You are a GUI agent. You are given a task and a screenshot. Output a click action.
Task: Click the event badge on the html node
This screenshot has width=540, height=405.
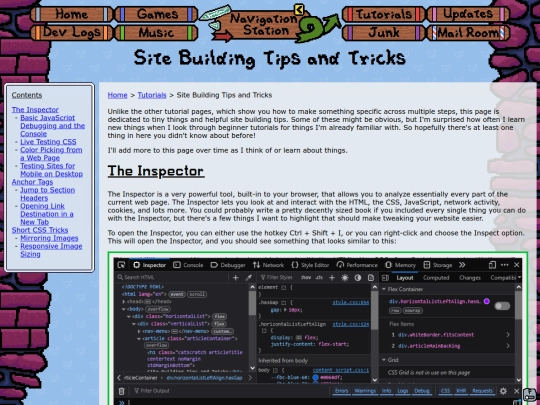[x=177, y=294]
